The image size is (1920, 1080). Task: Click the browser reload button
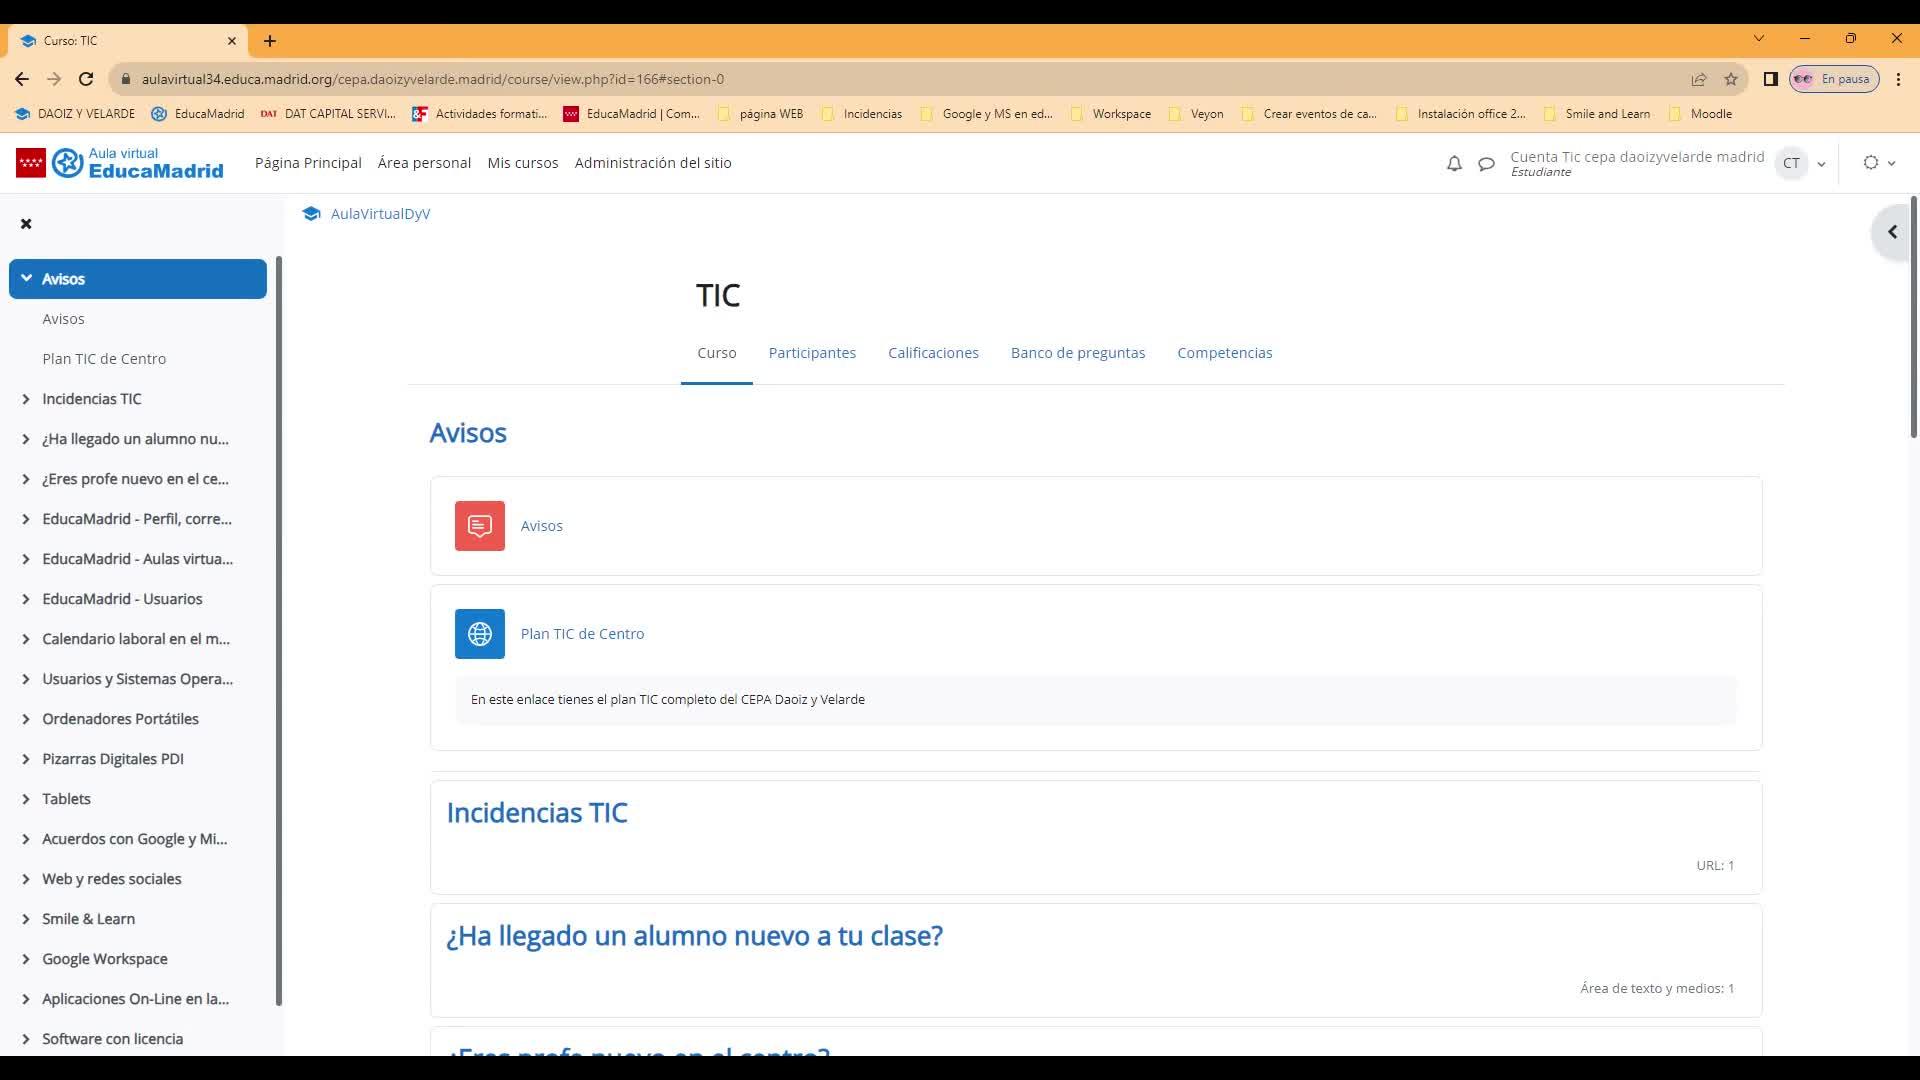pos(86,79)
